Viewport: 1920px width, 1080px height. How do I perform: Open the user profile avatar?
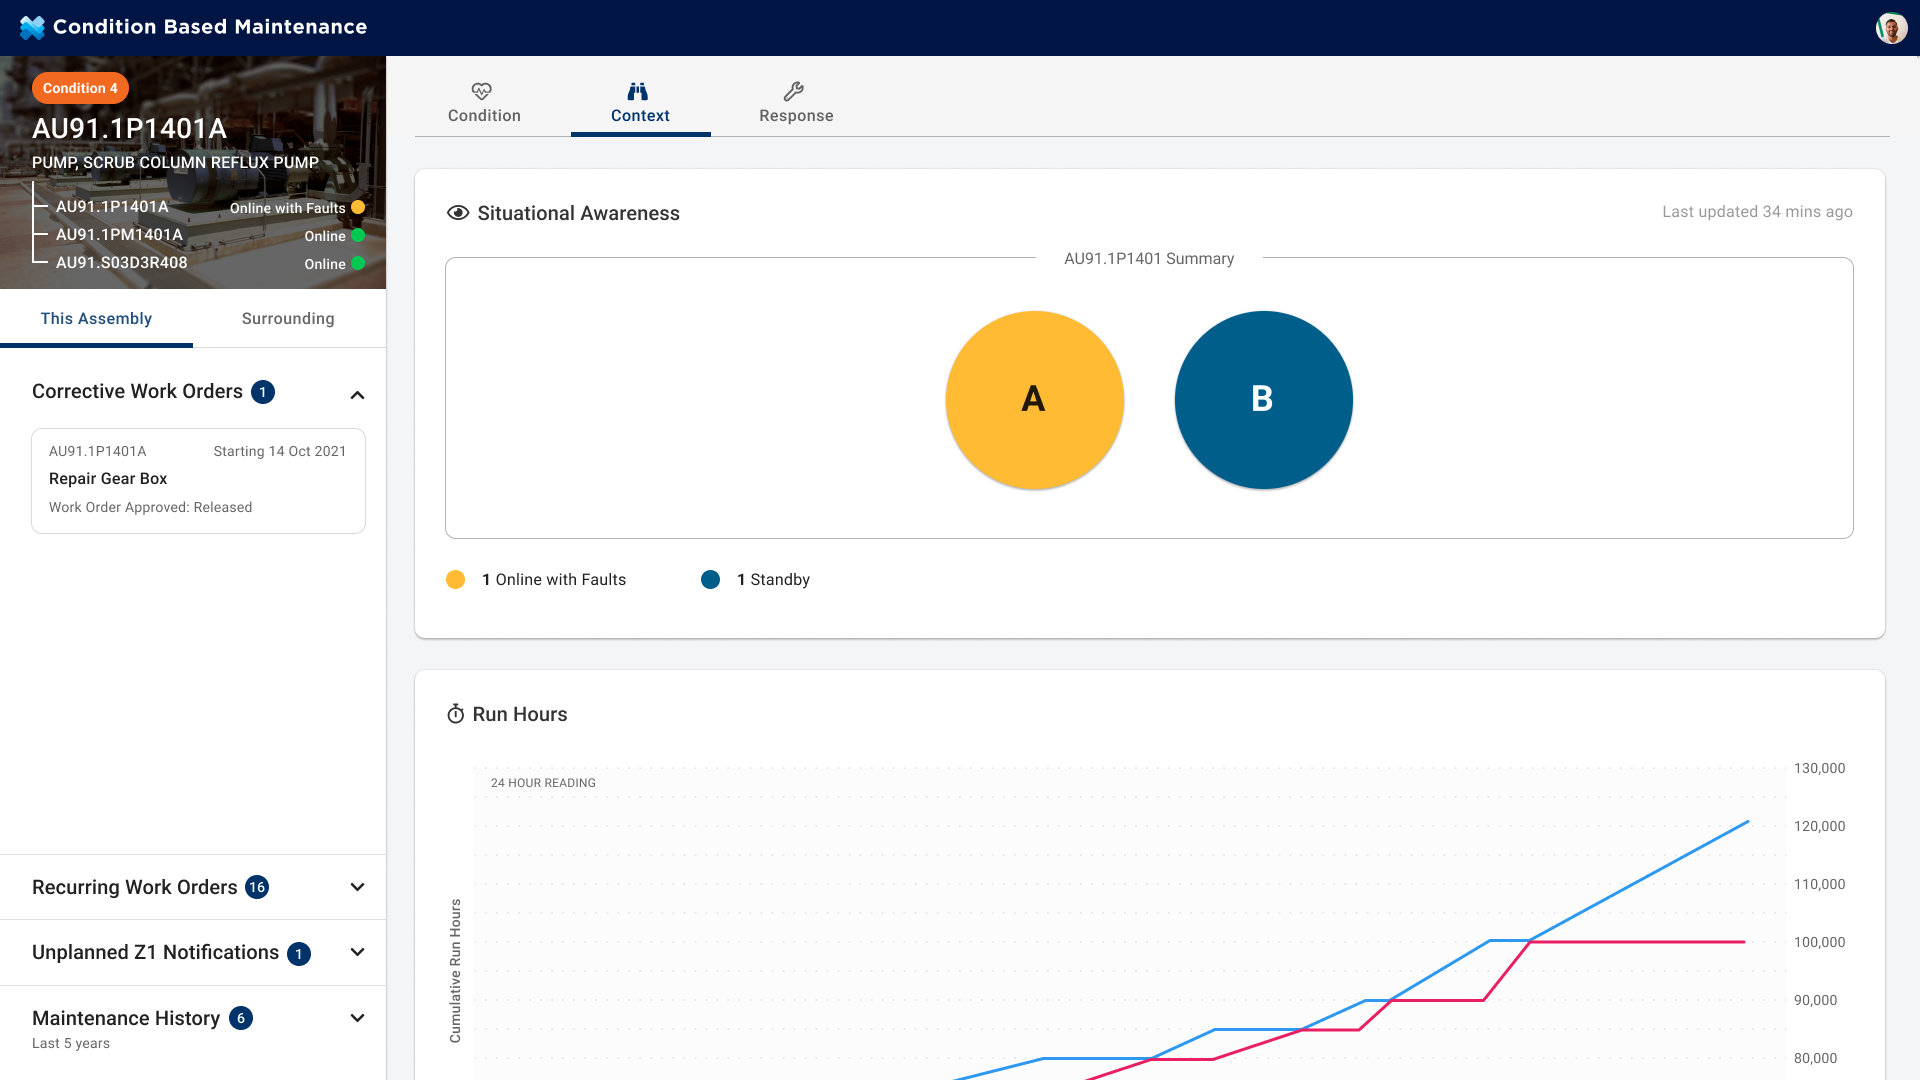point(1891,28)
